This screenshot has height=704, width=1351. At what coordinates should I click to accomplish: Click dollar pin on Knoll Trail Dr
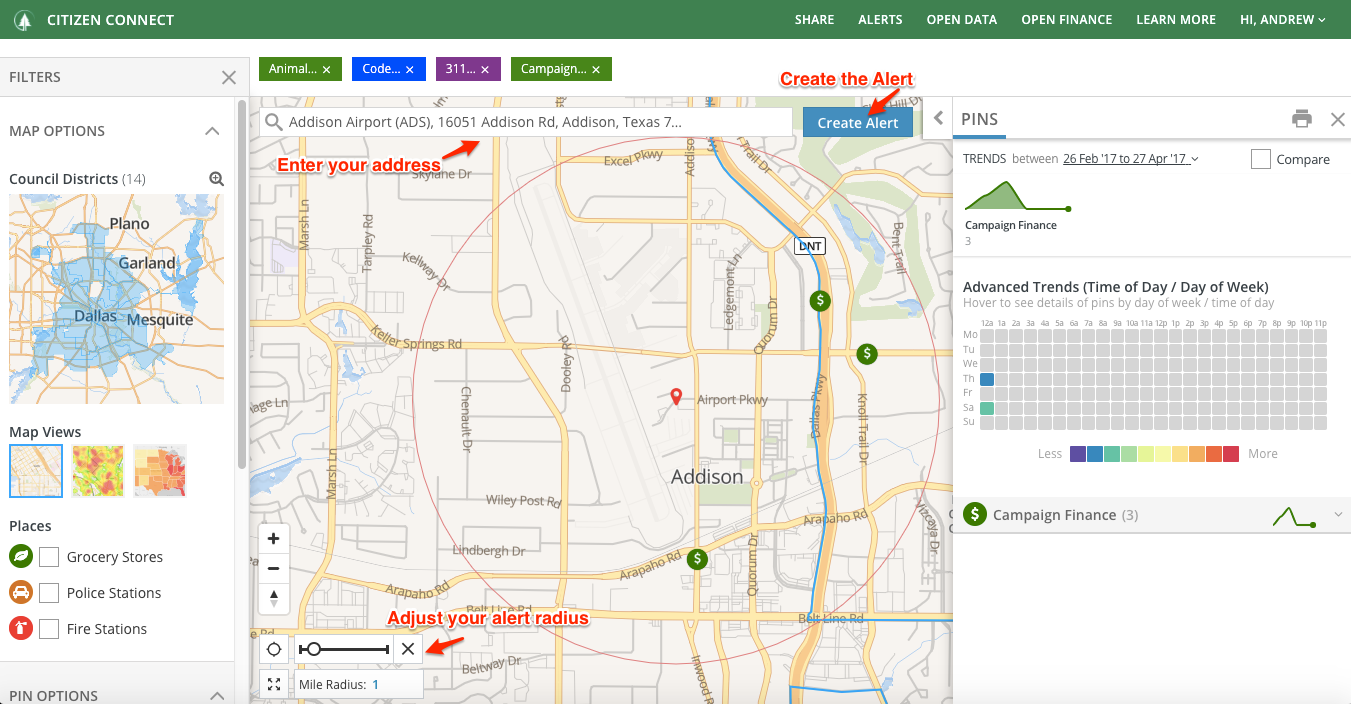(x=868, y=353)
